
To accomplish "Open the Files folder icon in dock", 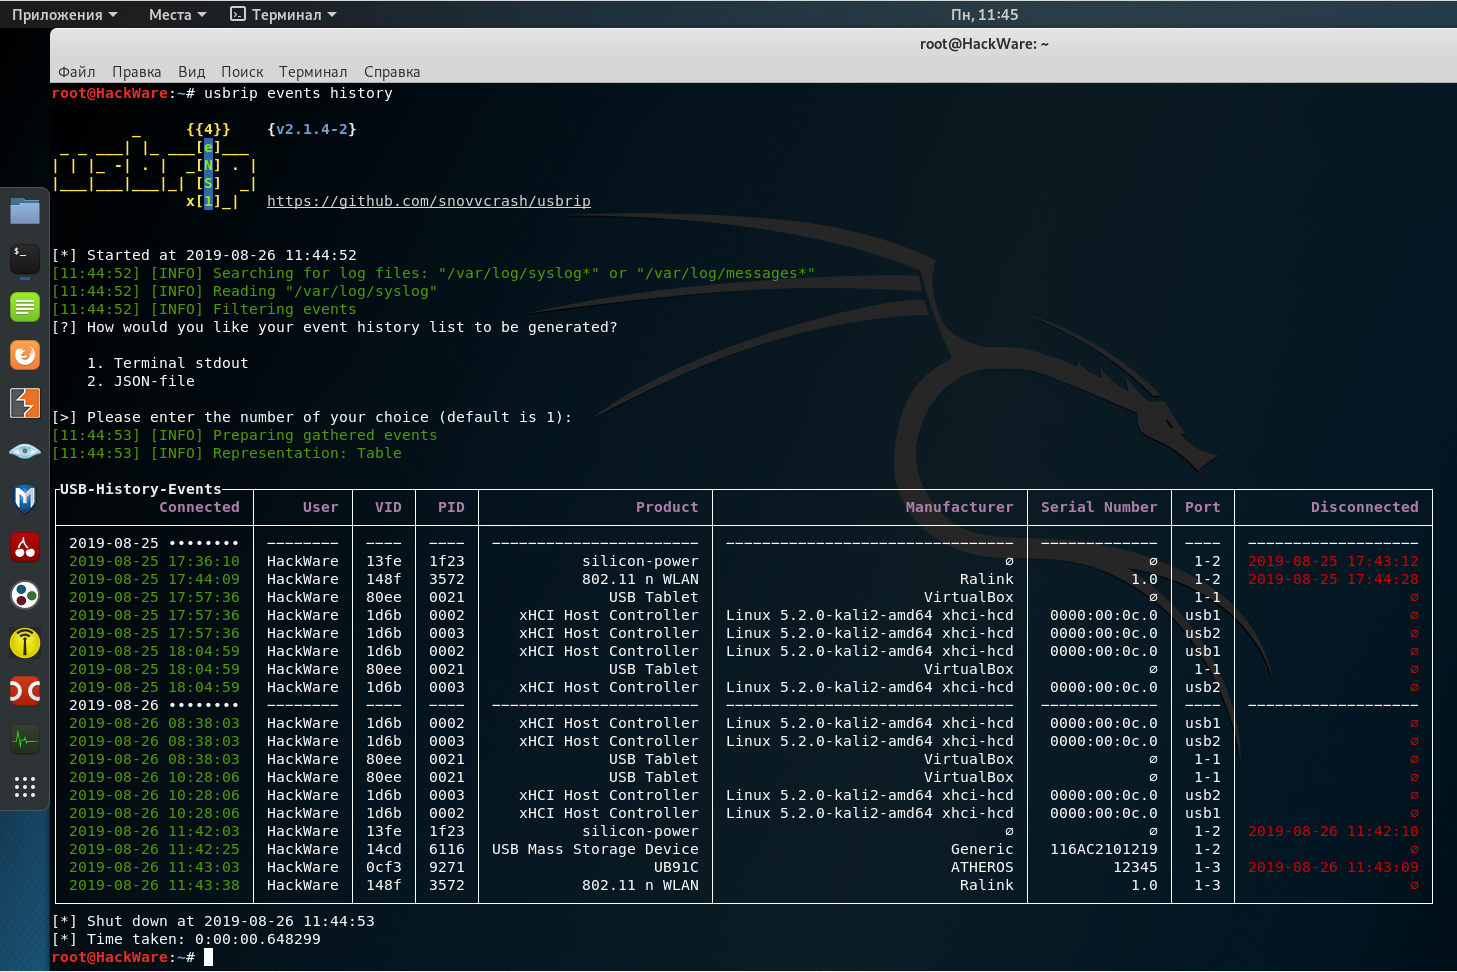I will (x=25, y=211).
